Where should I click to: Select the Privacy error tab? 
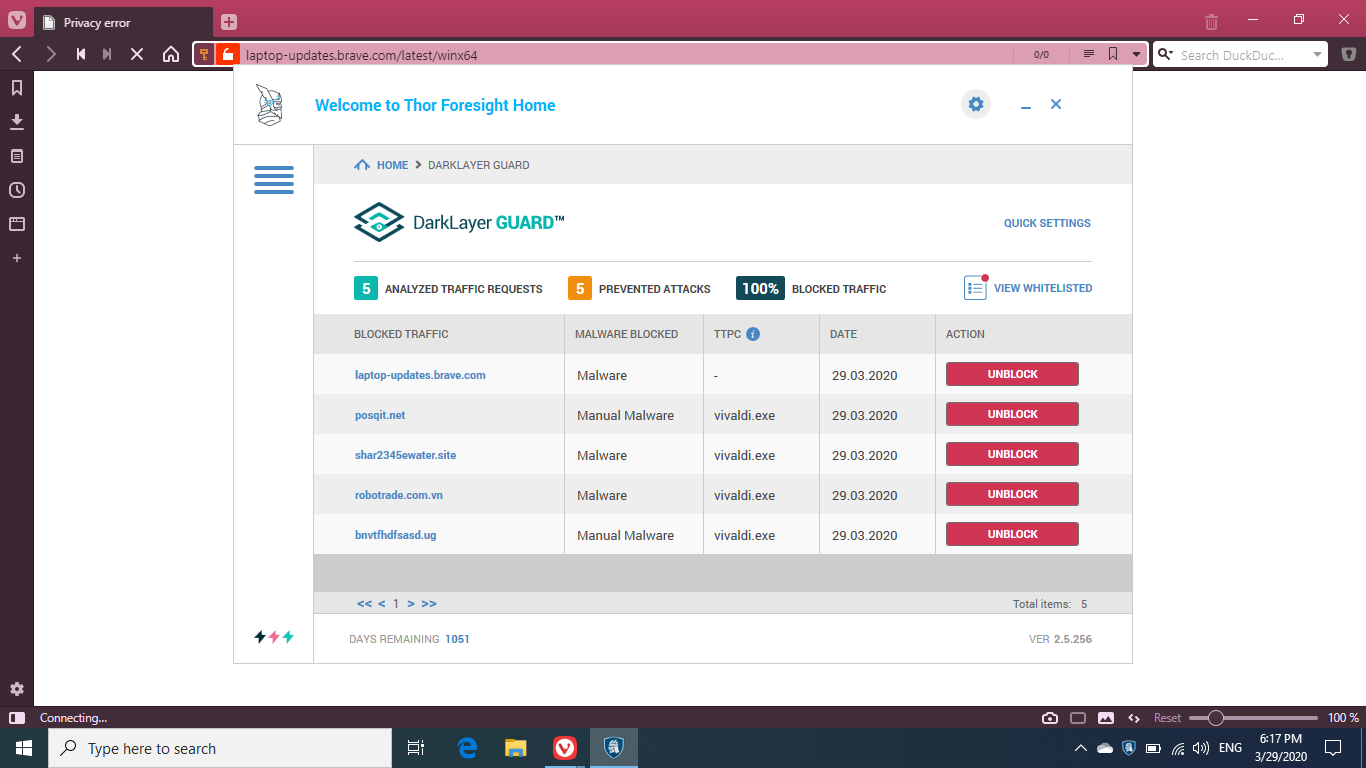(x=124, y=22)
